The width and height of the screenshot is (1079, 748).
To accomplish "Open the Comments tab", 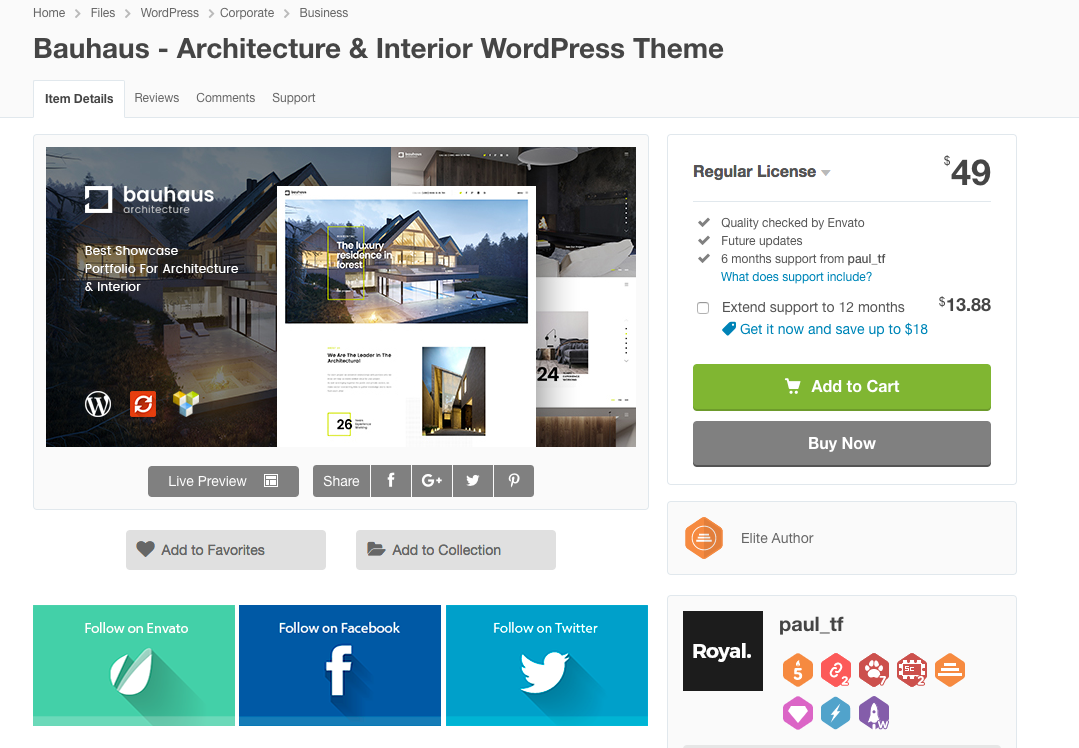I will [x=225, y=98].
